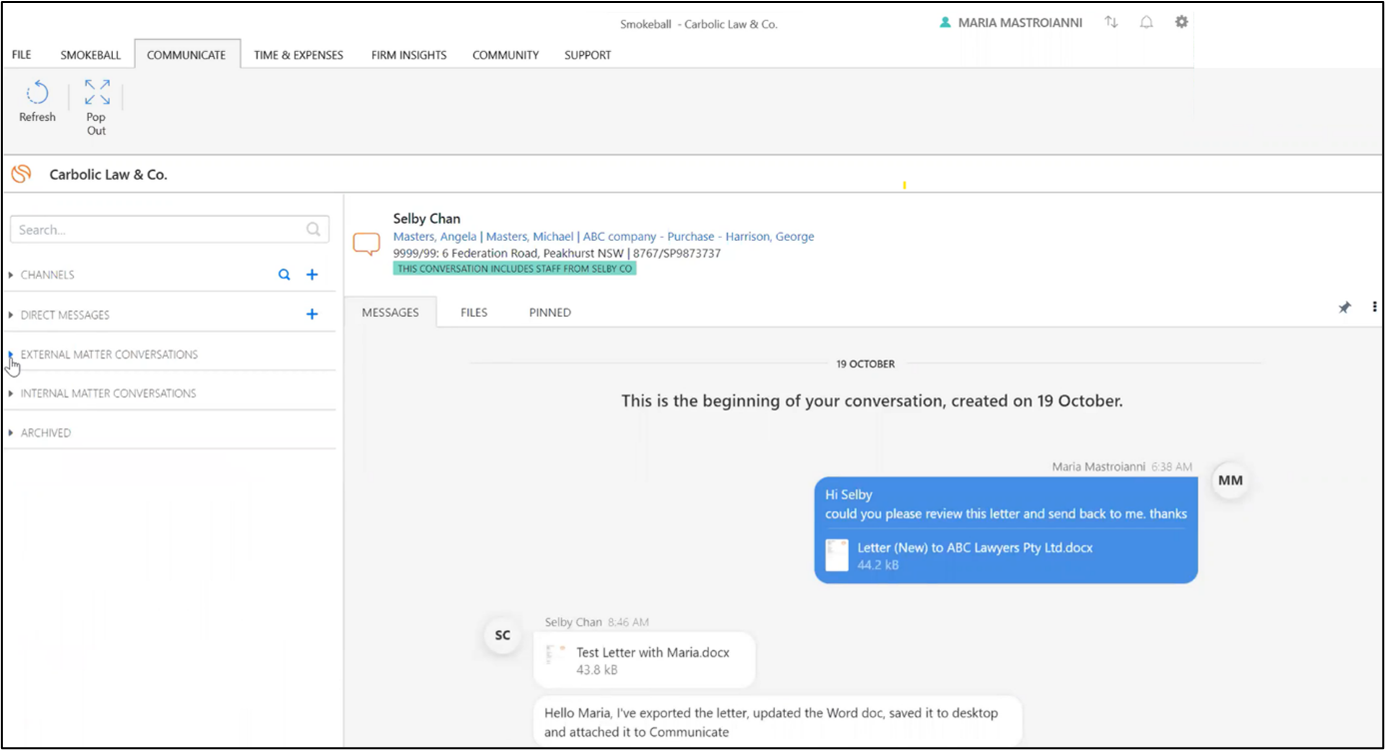Search channels using the blue magnifier icon
Image resolution: width=1385 pixels, height=750 pixels.
tap(284, 275)
